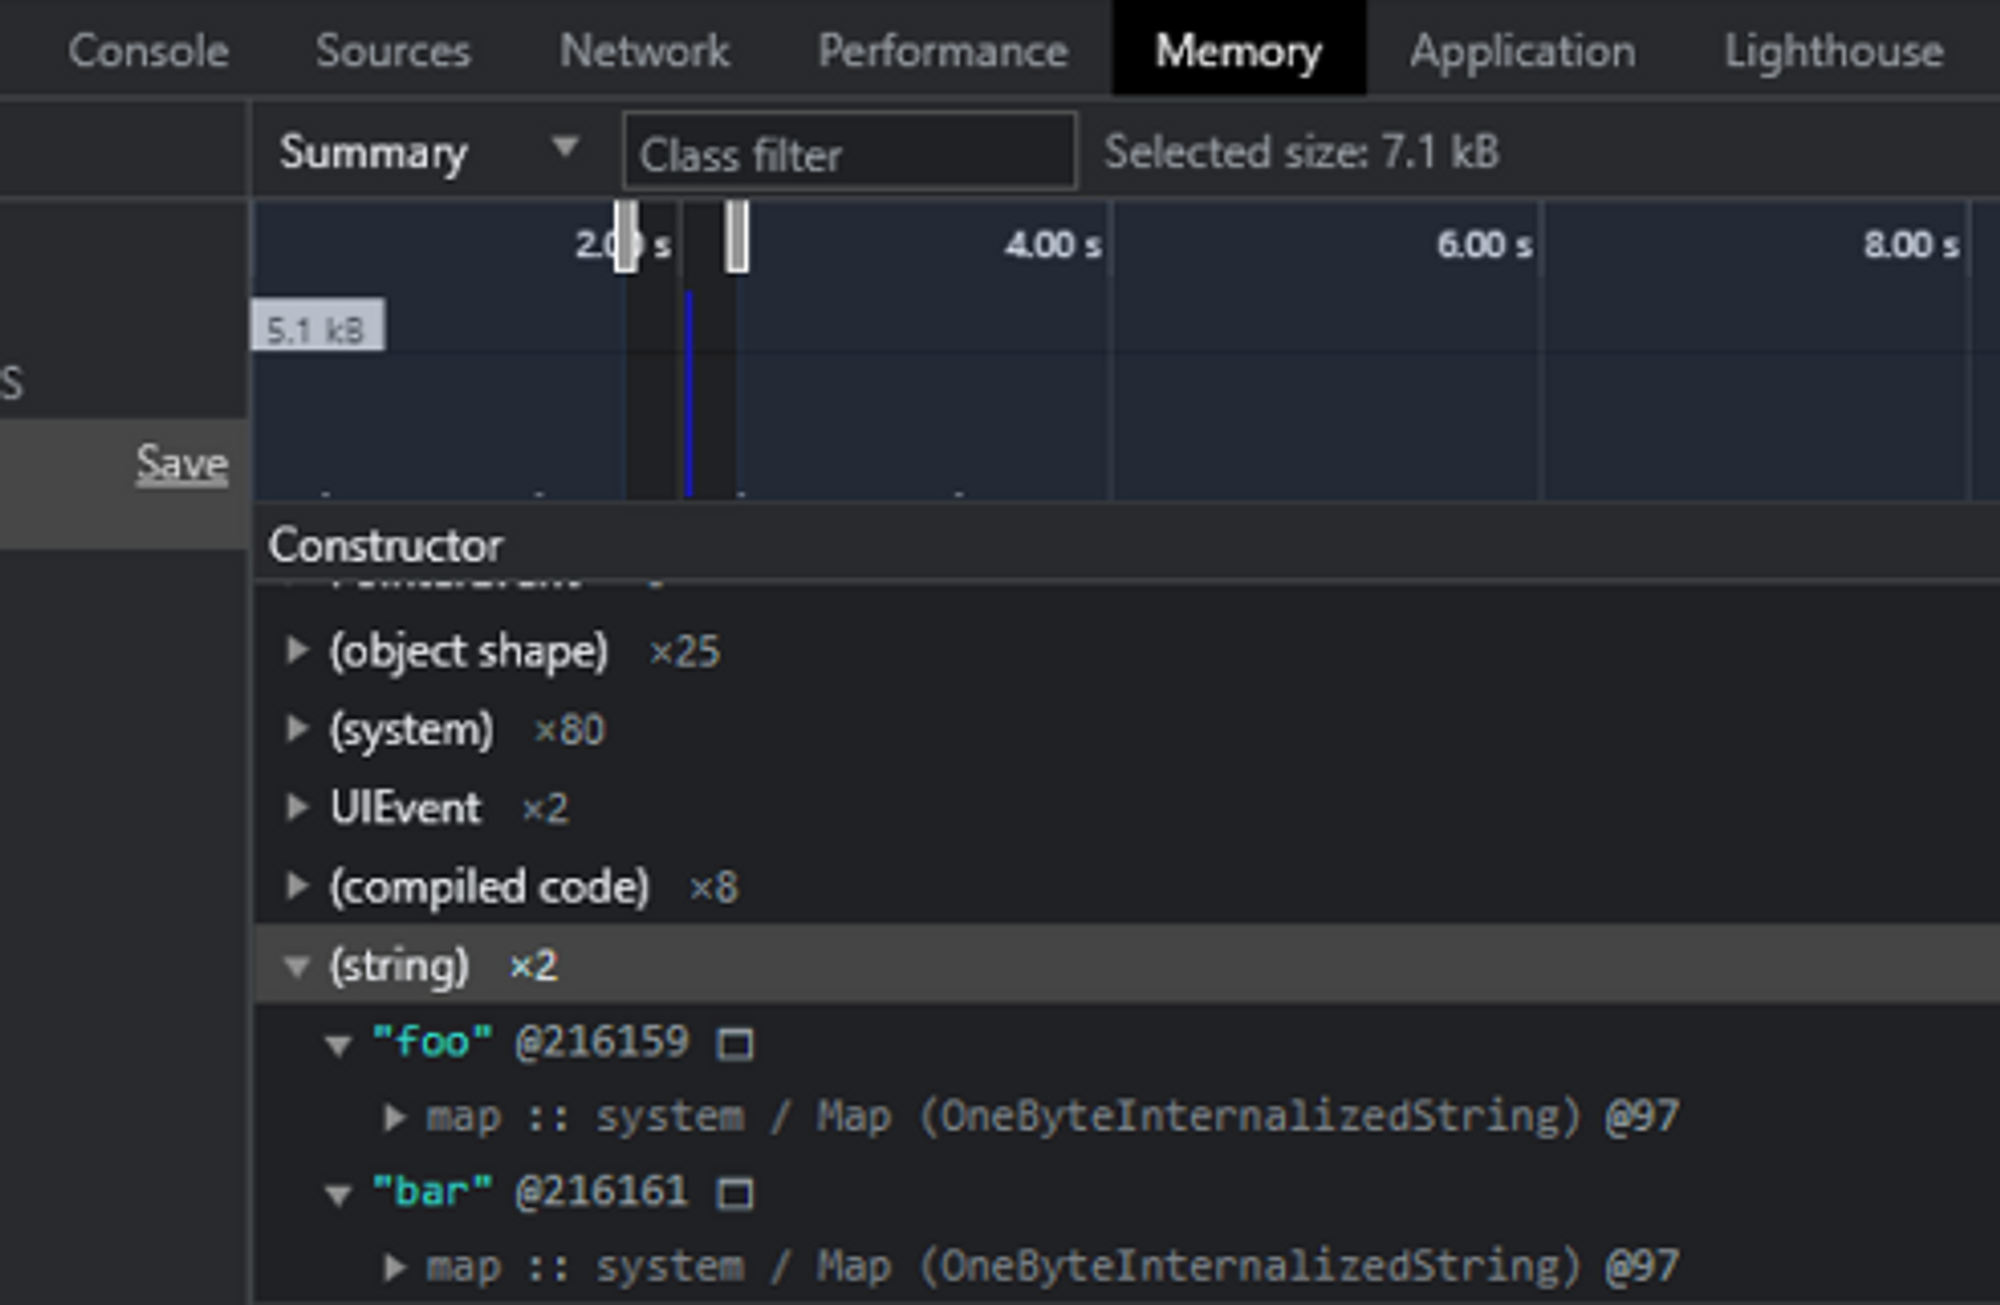Screen dimensions: 2000x1305
Task: Focus the Class filter input field
Action: (x=849, y=153)
